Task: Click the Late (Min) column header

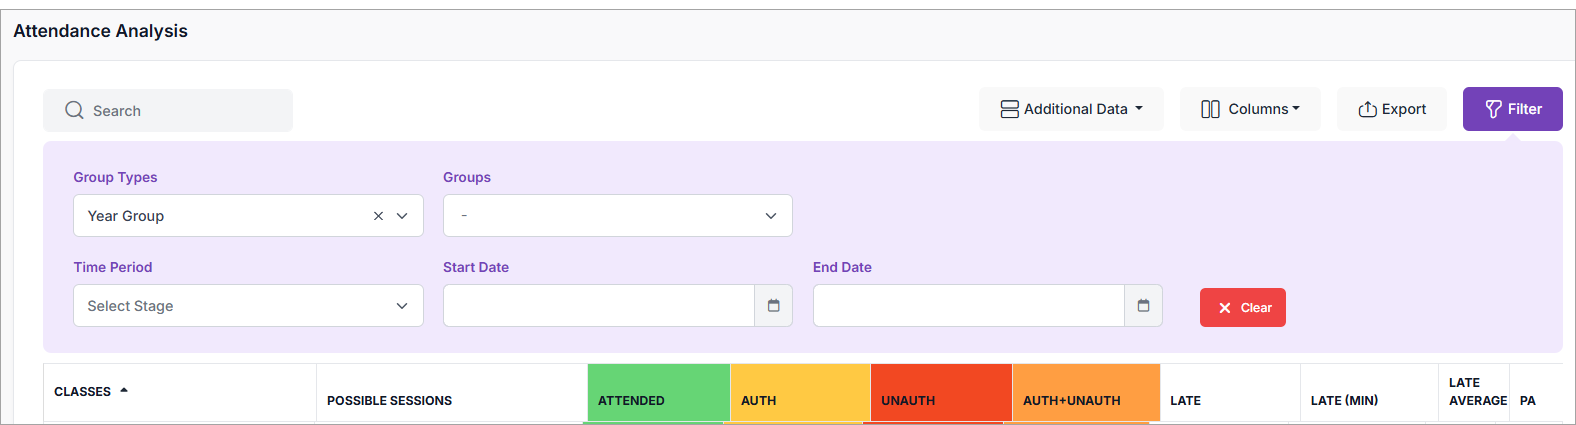Action: pyautogui.click(x=1344, y=400)
